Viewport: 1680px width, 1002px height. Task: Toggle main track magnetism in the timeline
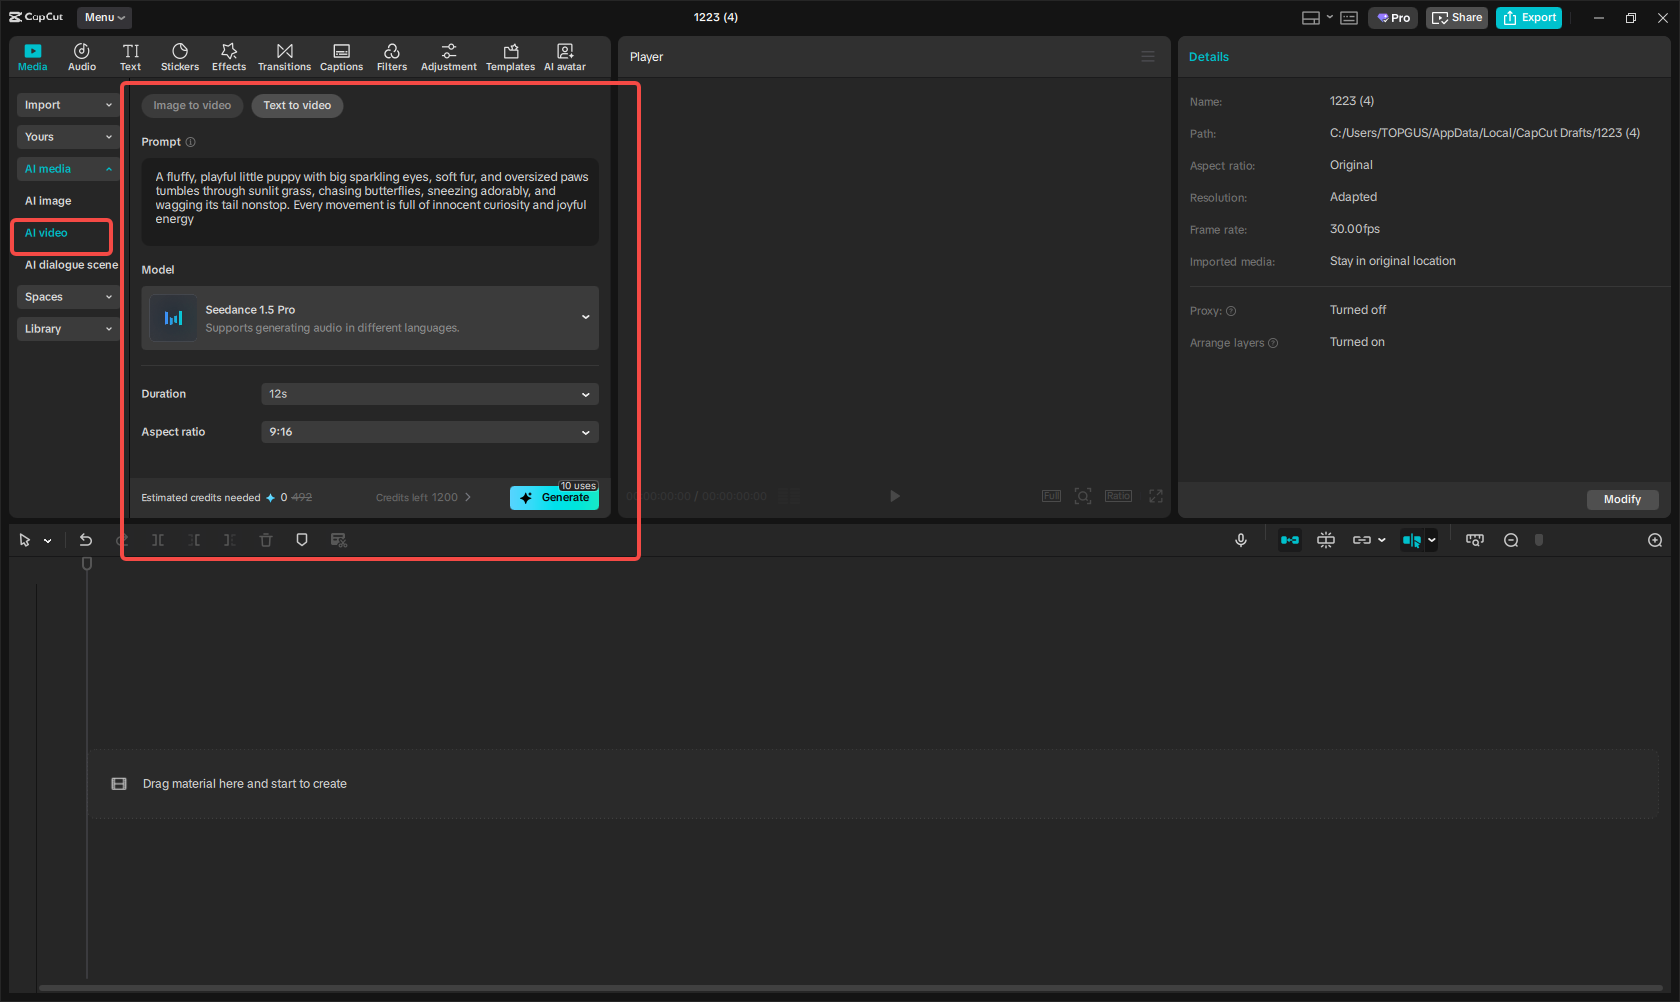[x=1290, y=539]
